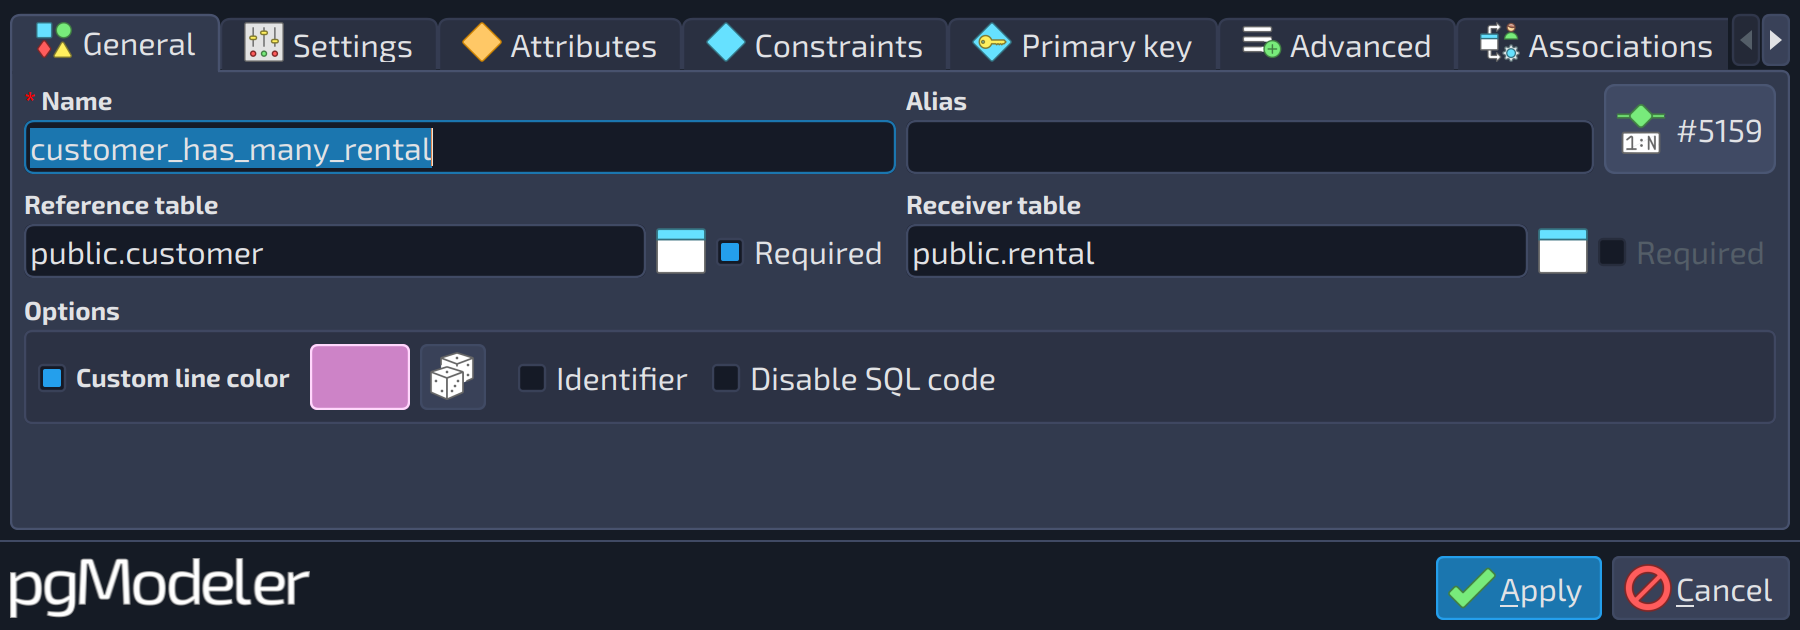Click the Settings tab sliders icon

[x=264, y=43]
